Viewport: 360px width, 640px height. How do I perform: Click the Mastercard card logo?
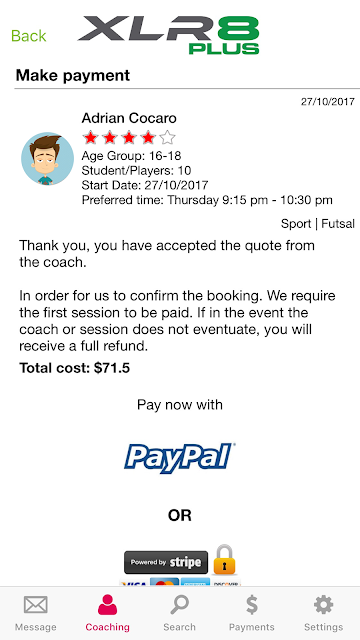click(x=164, y=582)
